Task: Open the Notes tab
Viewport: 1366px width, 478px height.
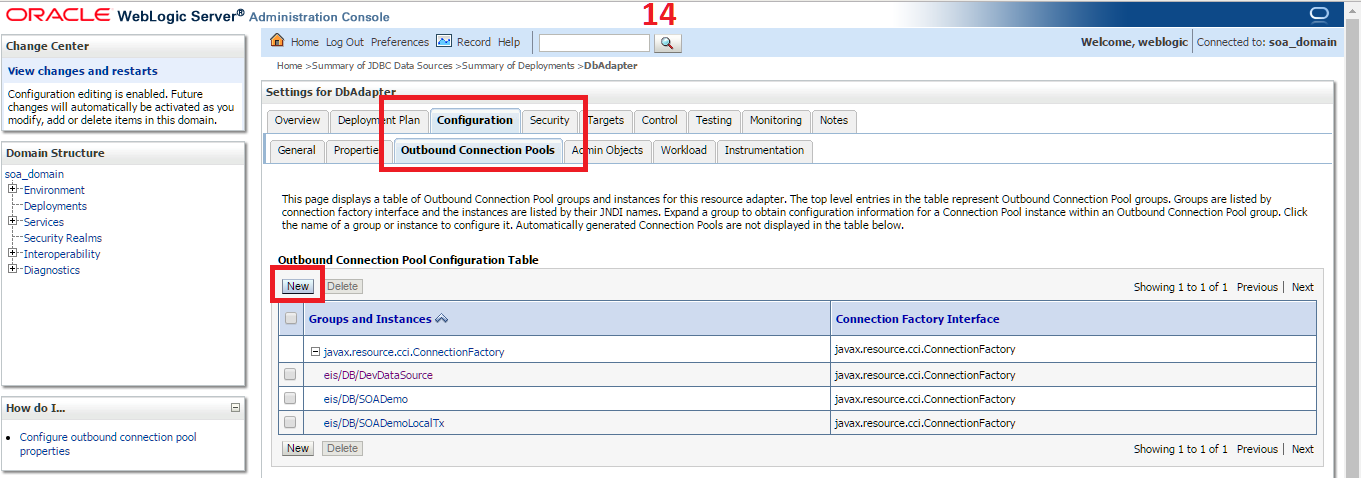Action: pyautogui.click(x=834, y=120)
